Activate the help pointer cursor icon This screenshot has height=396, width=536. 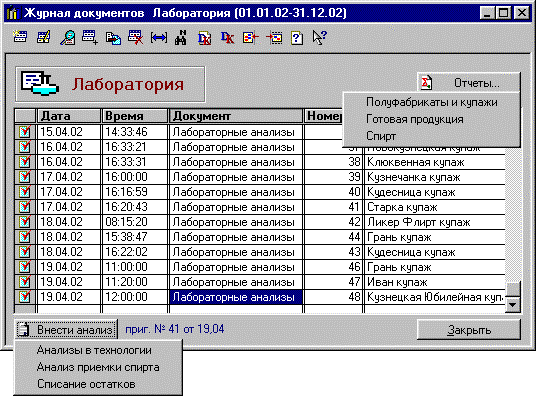[320, 37]
